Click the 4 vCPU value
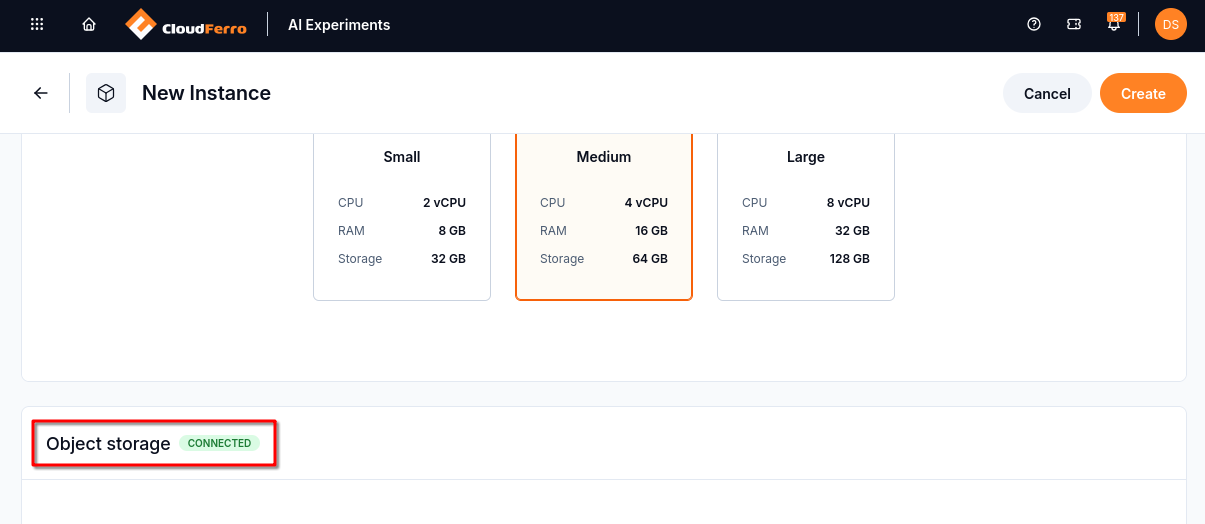Image resolution: width=1205 pixels, height=524 pixels. [646, 202]
